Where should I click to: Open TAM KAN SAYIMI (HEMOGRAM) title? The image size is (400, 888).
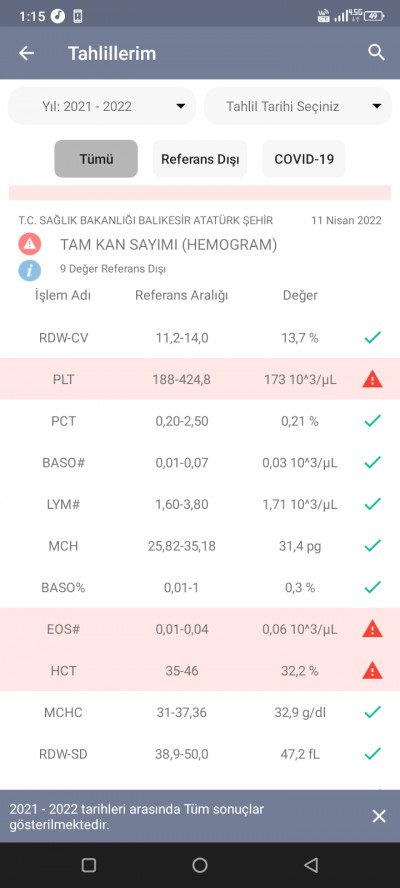168,245
